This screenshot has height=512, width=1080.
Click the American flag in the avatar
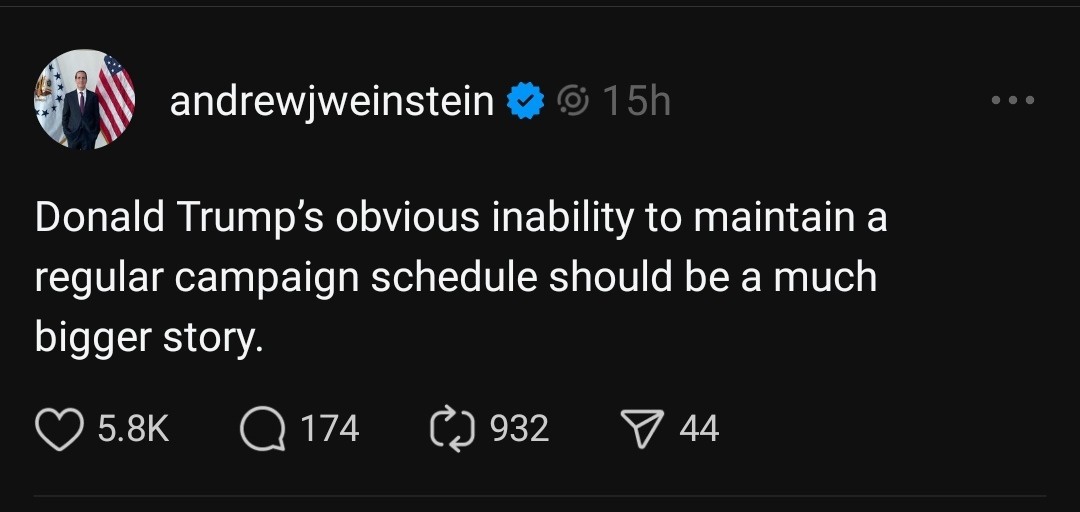click(x=116, y=97)
